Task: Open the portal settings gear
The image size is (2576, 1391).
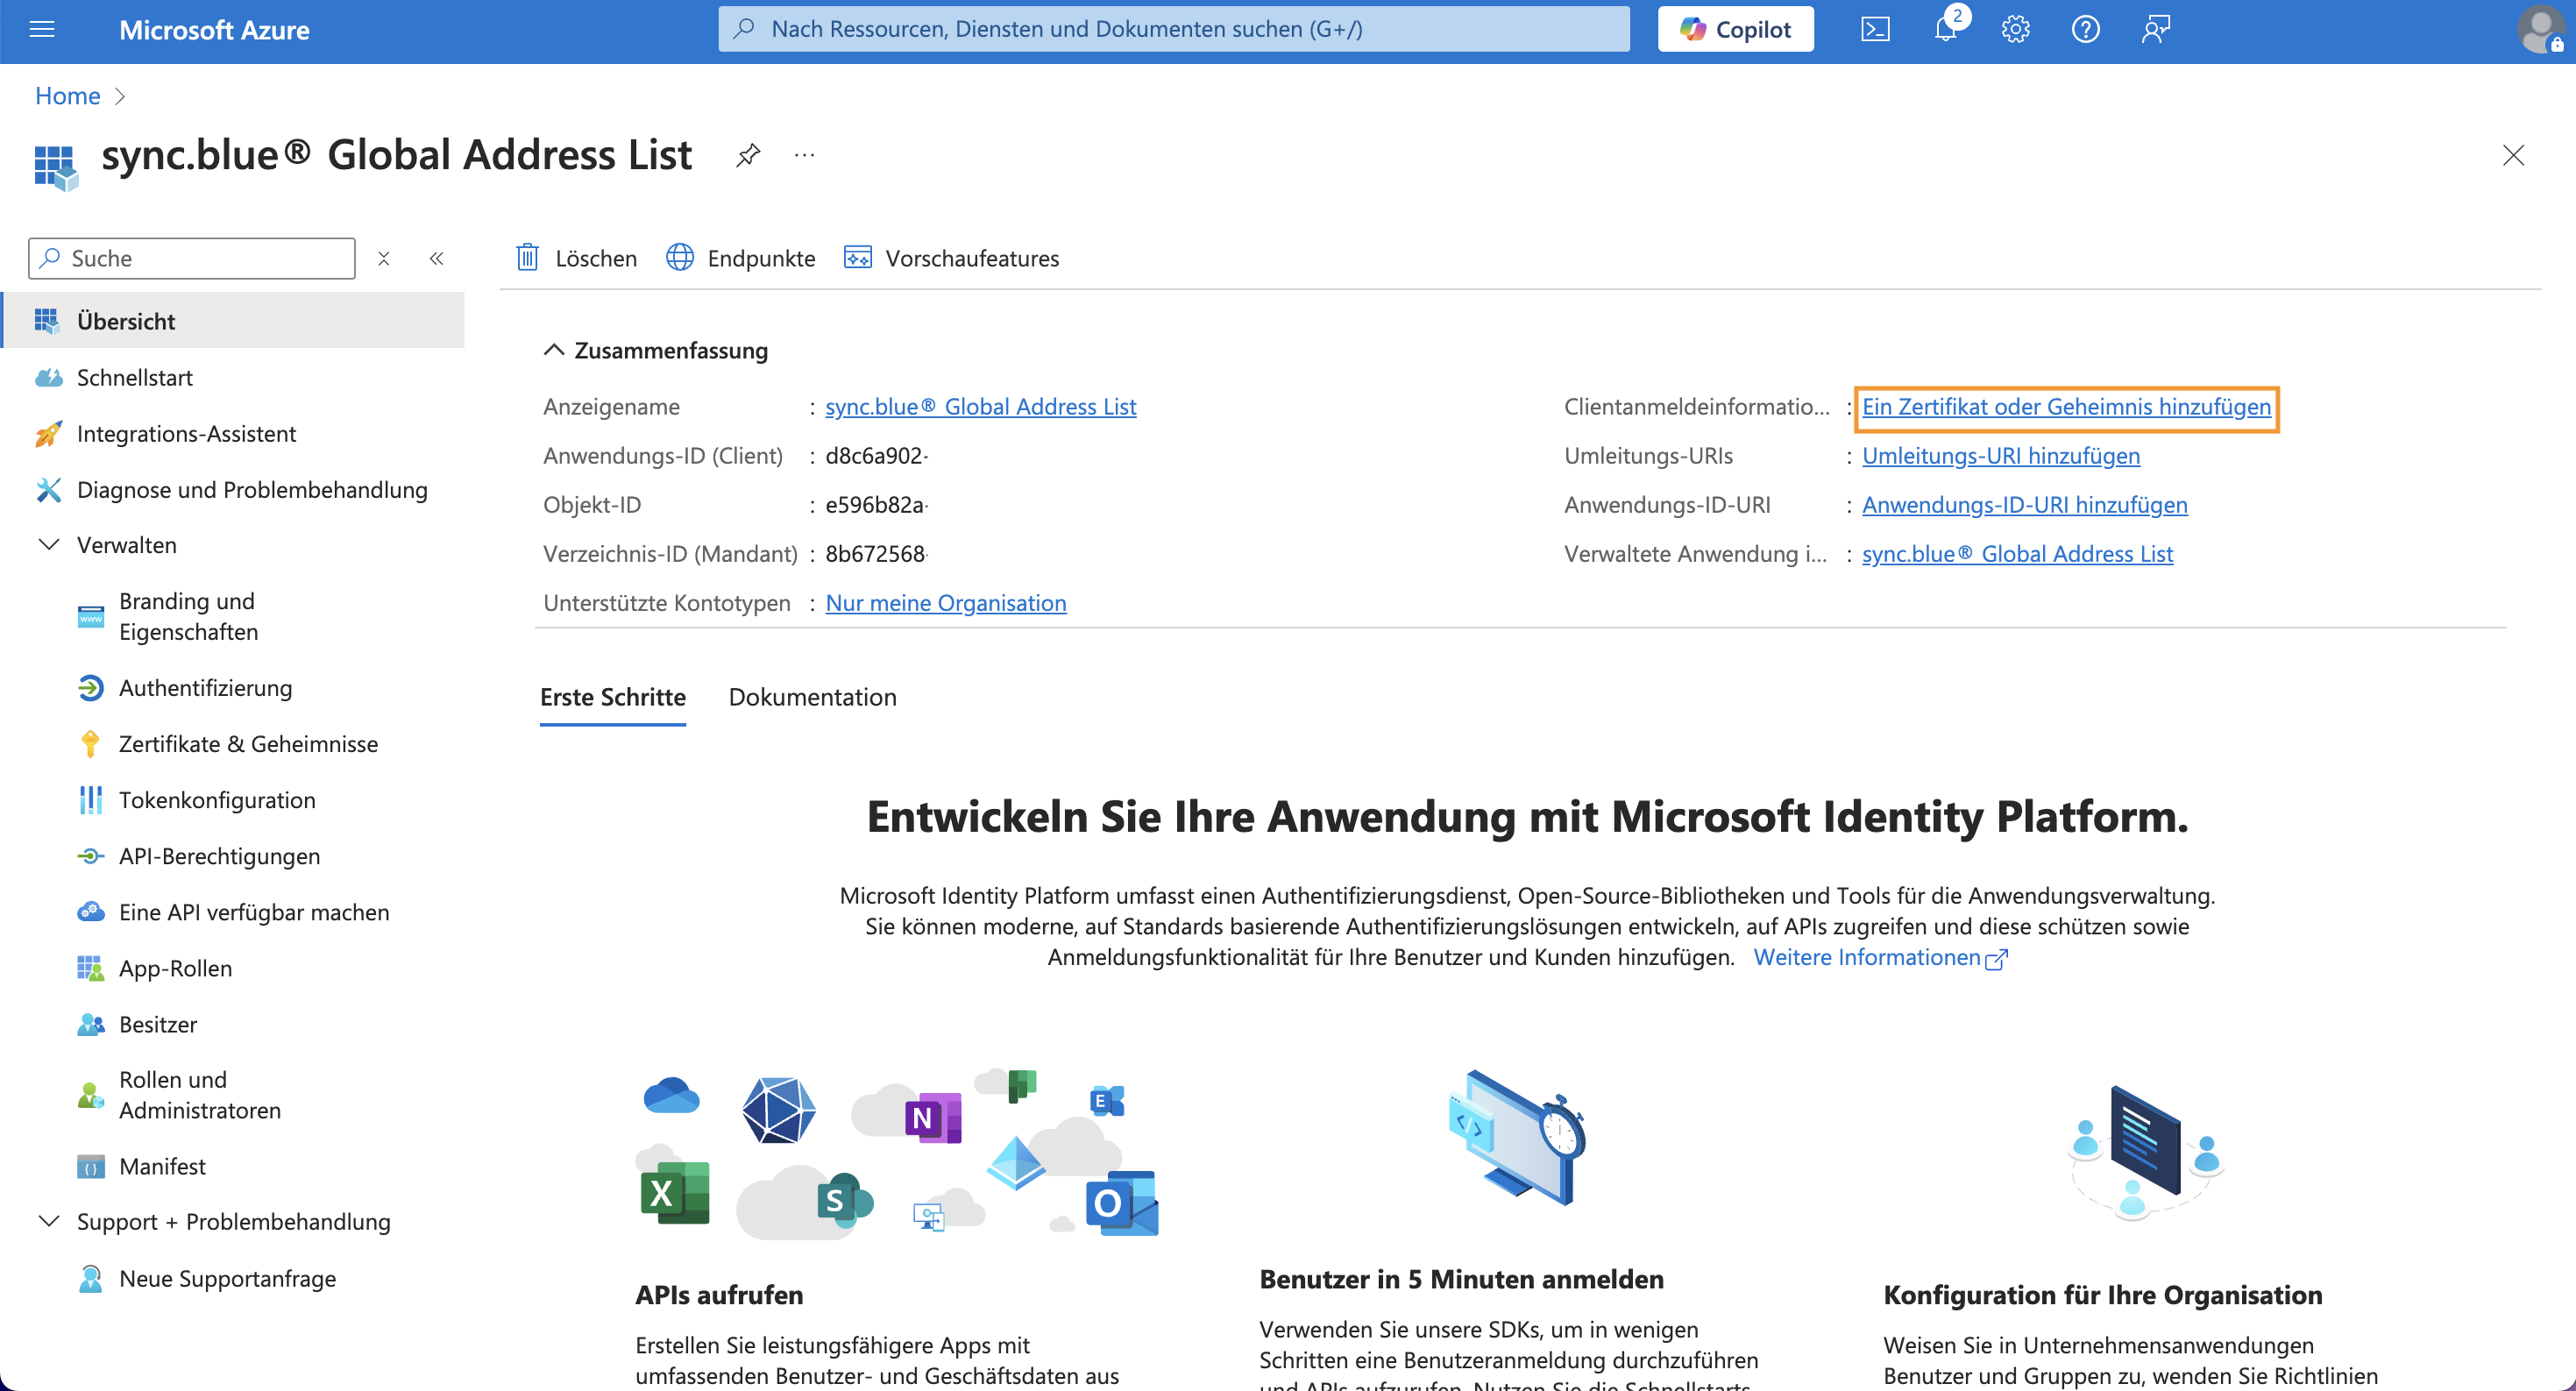Action: (2015, 29)
